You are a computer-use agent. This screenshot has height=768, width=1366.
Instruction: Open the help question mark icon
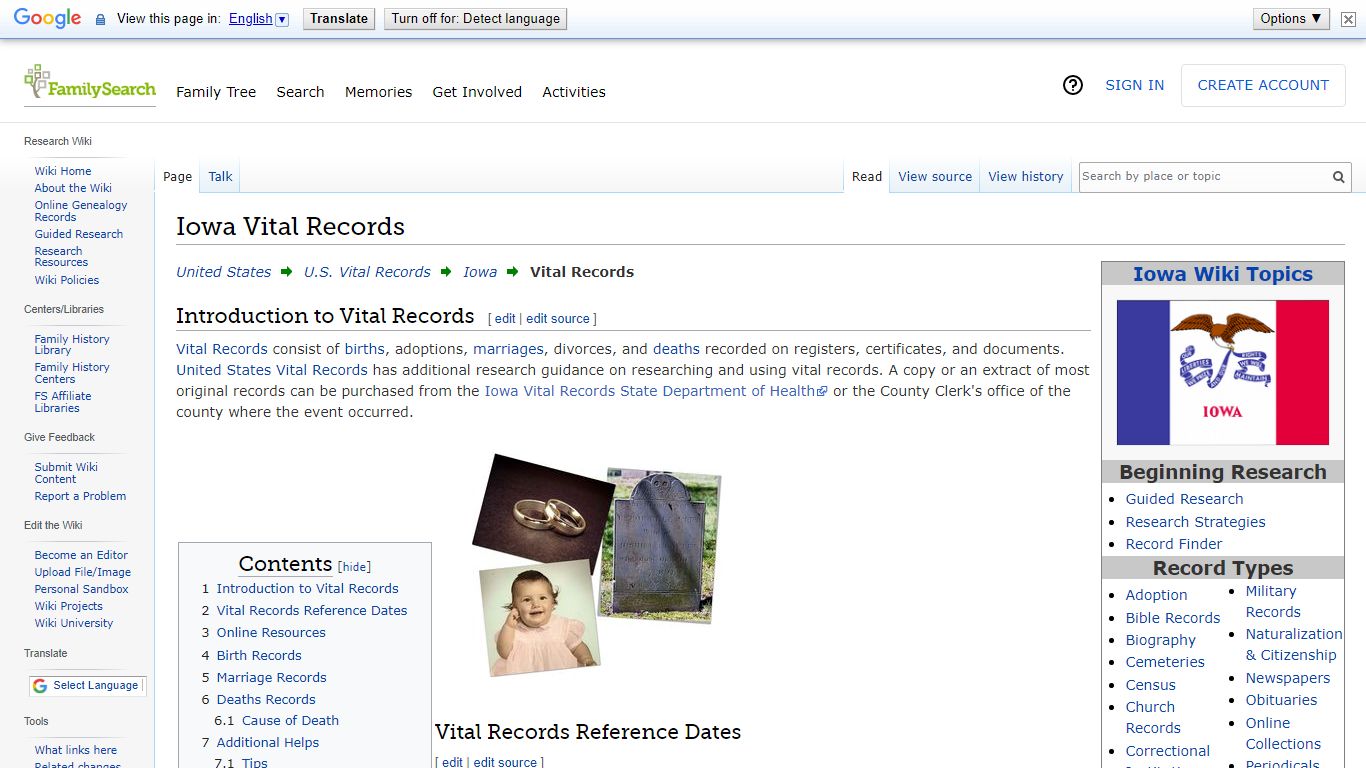(x=1073, y=86)
